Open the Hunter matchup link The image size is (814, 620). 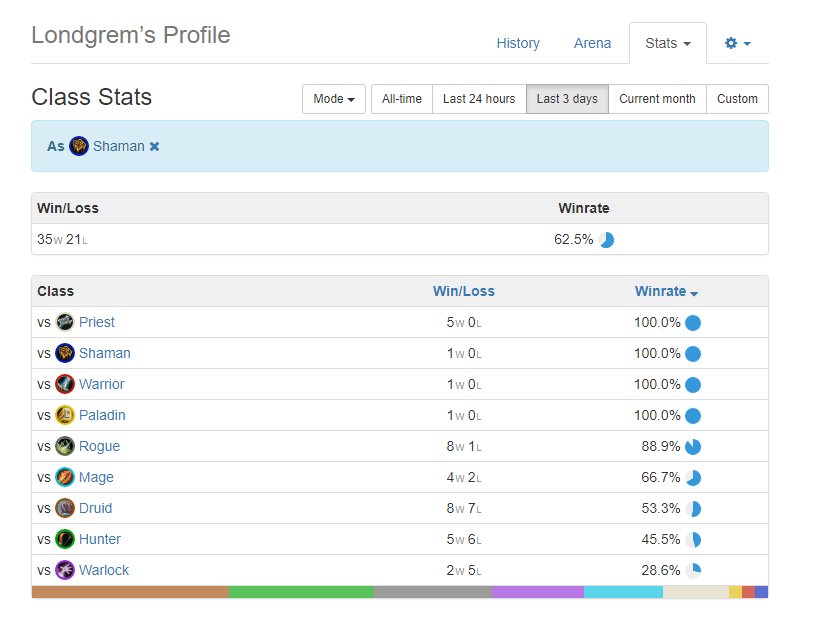click(100, 539)
